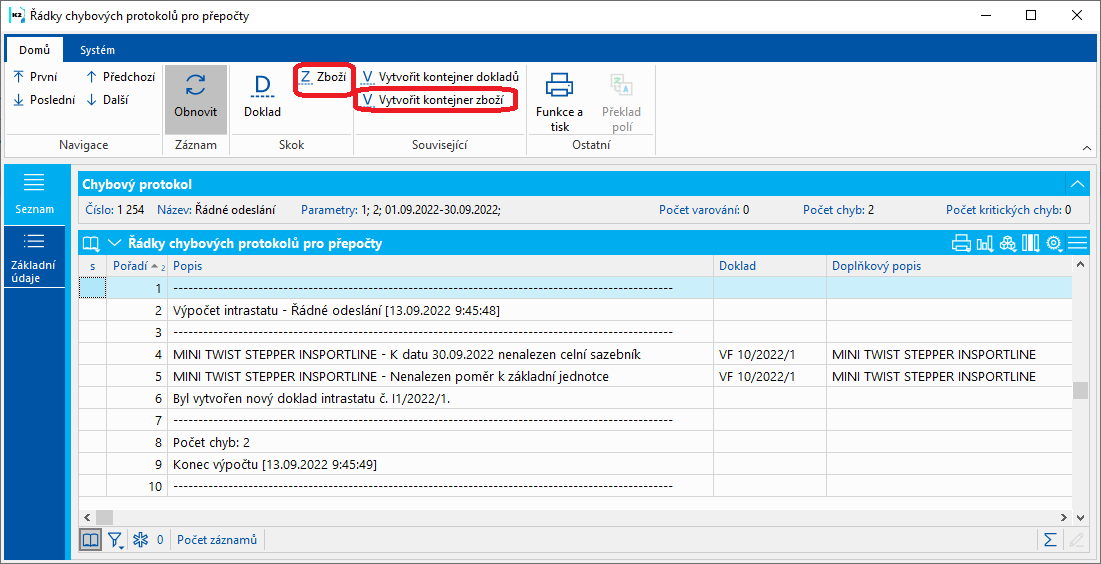The height and width of the screenshot is (564, 1101).
Task: Click row number 1 selector cell
Action: point(92,288)
